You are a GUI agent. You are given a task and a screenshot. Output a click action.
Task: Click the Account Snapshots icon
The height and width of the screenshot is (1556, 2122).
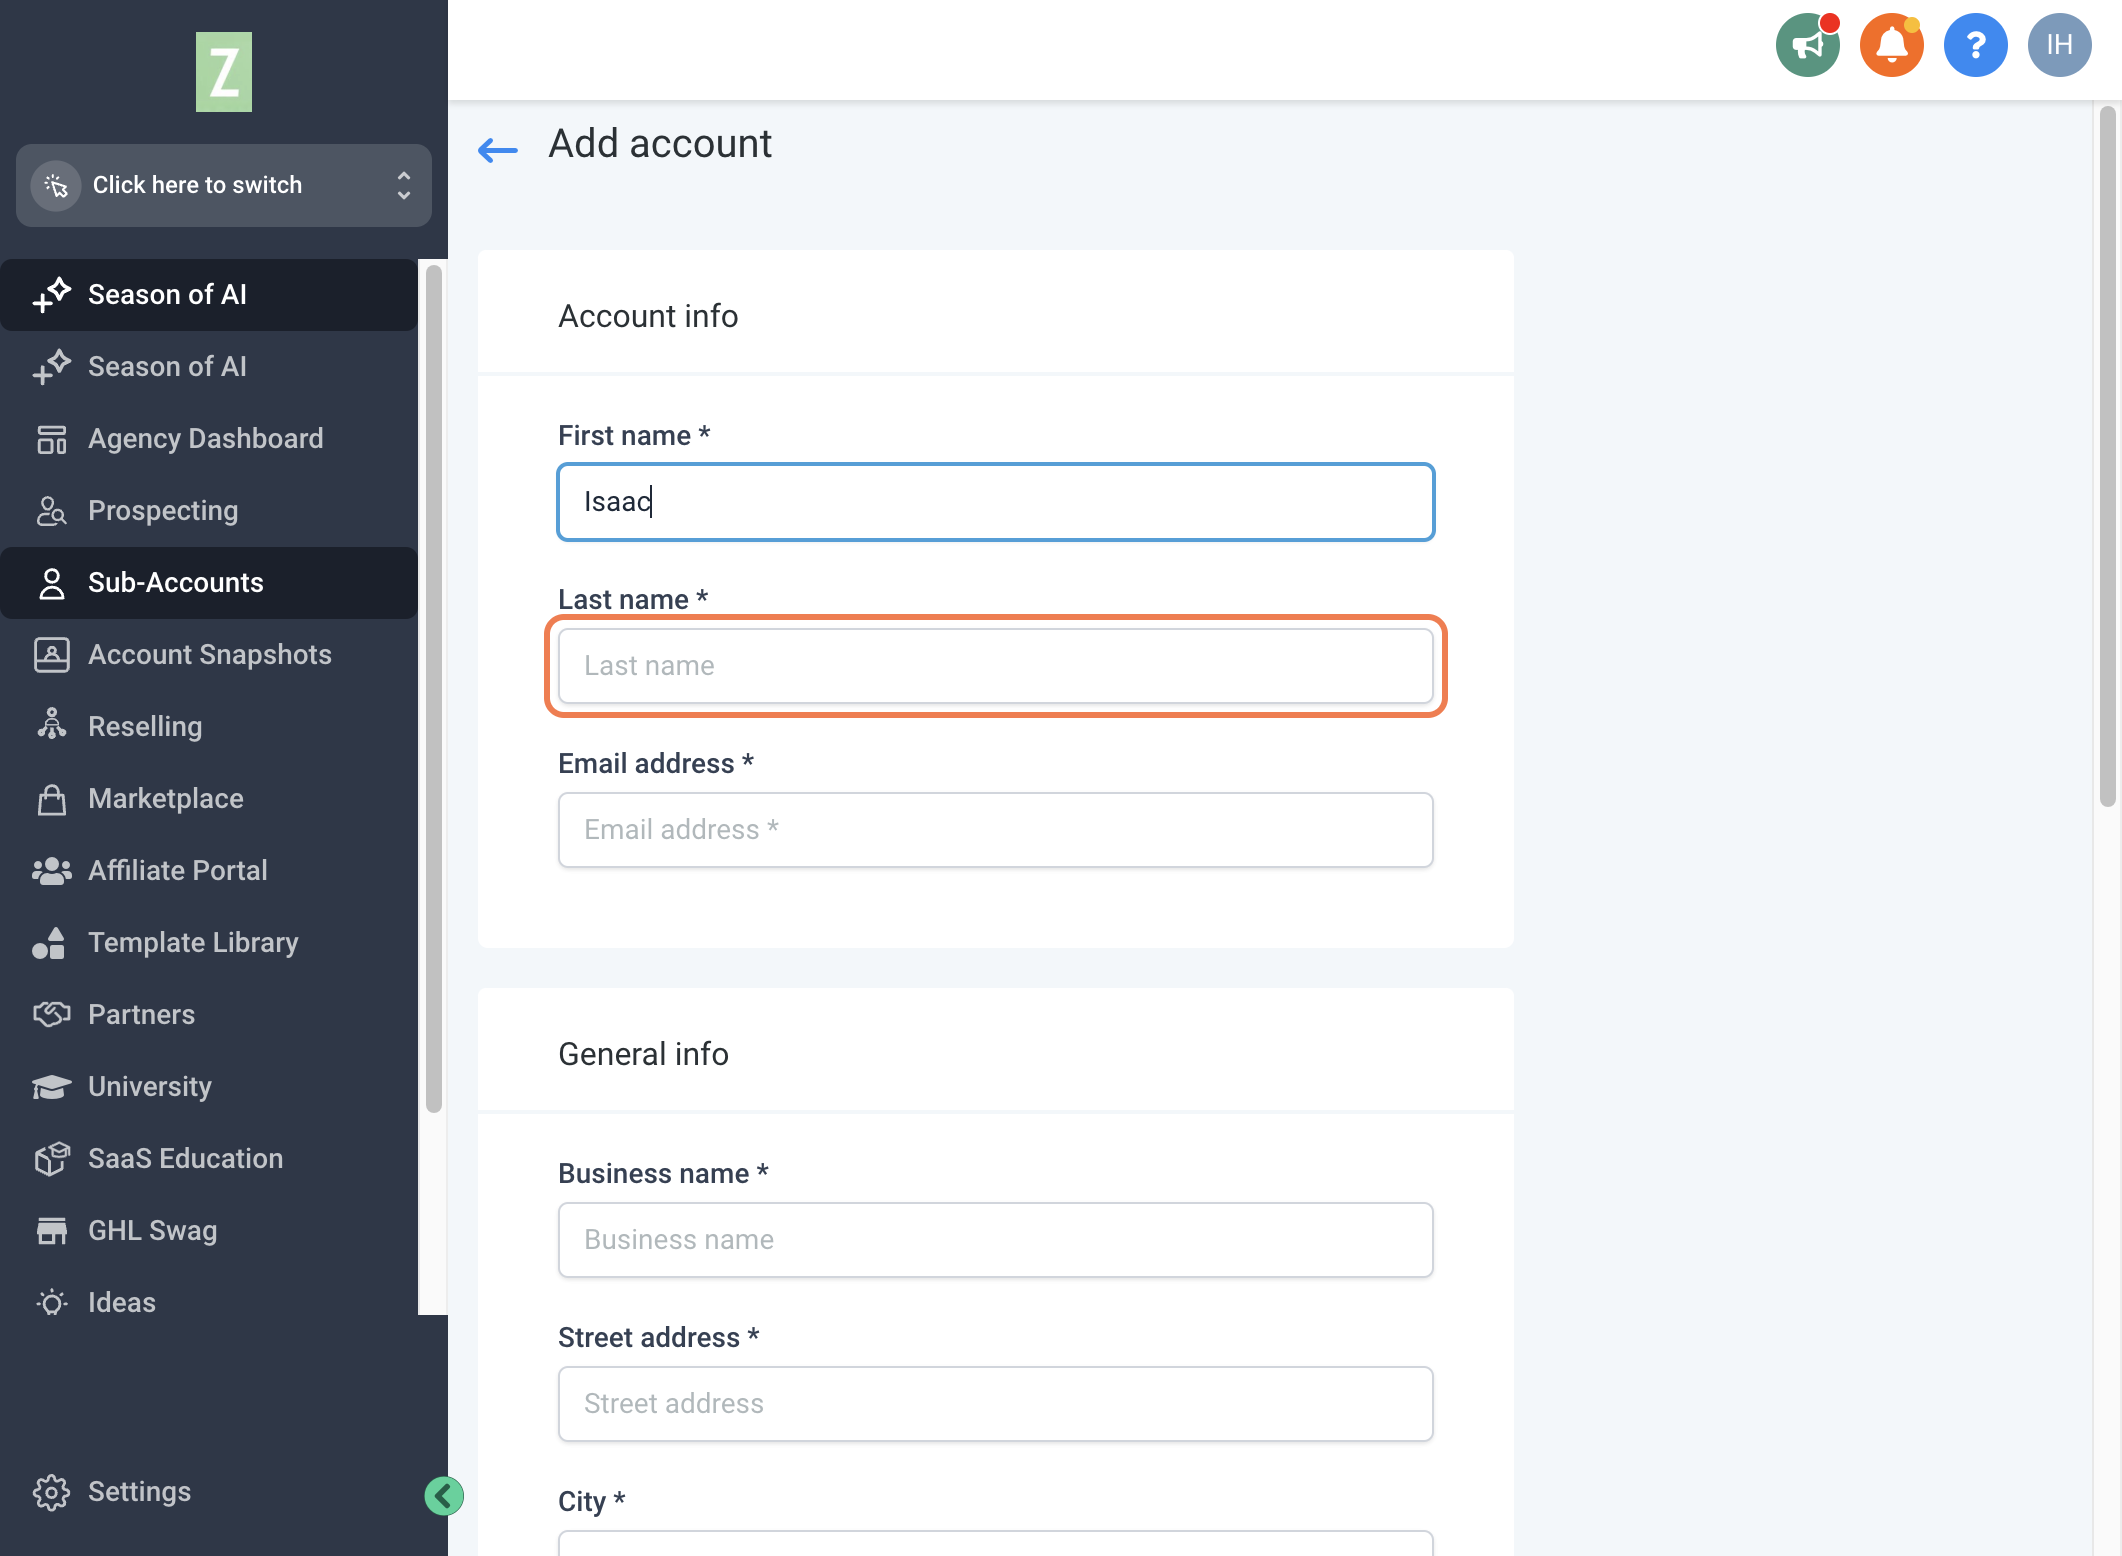(51, 655)
